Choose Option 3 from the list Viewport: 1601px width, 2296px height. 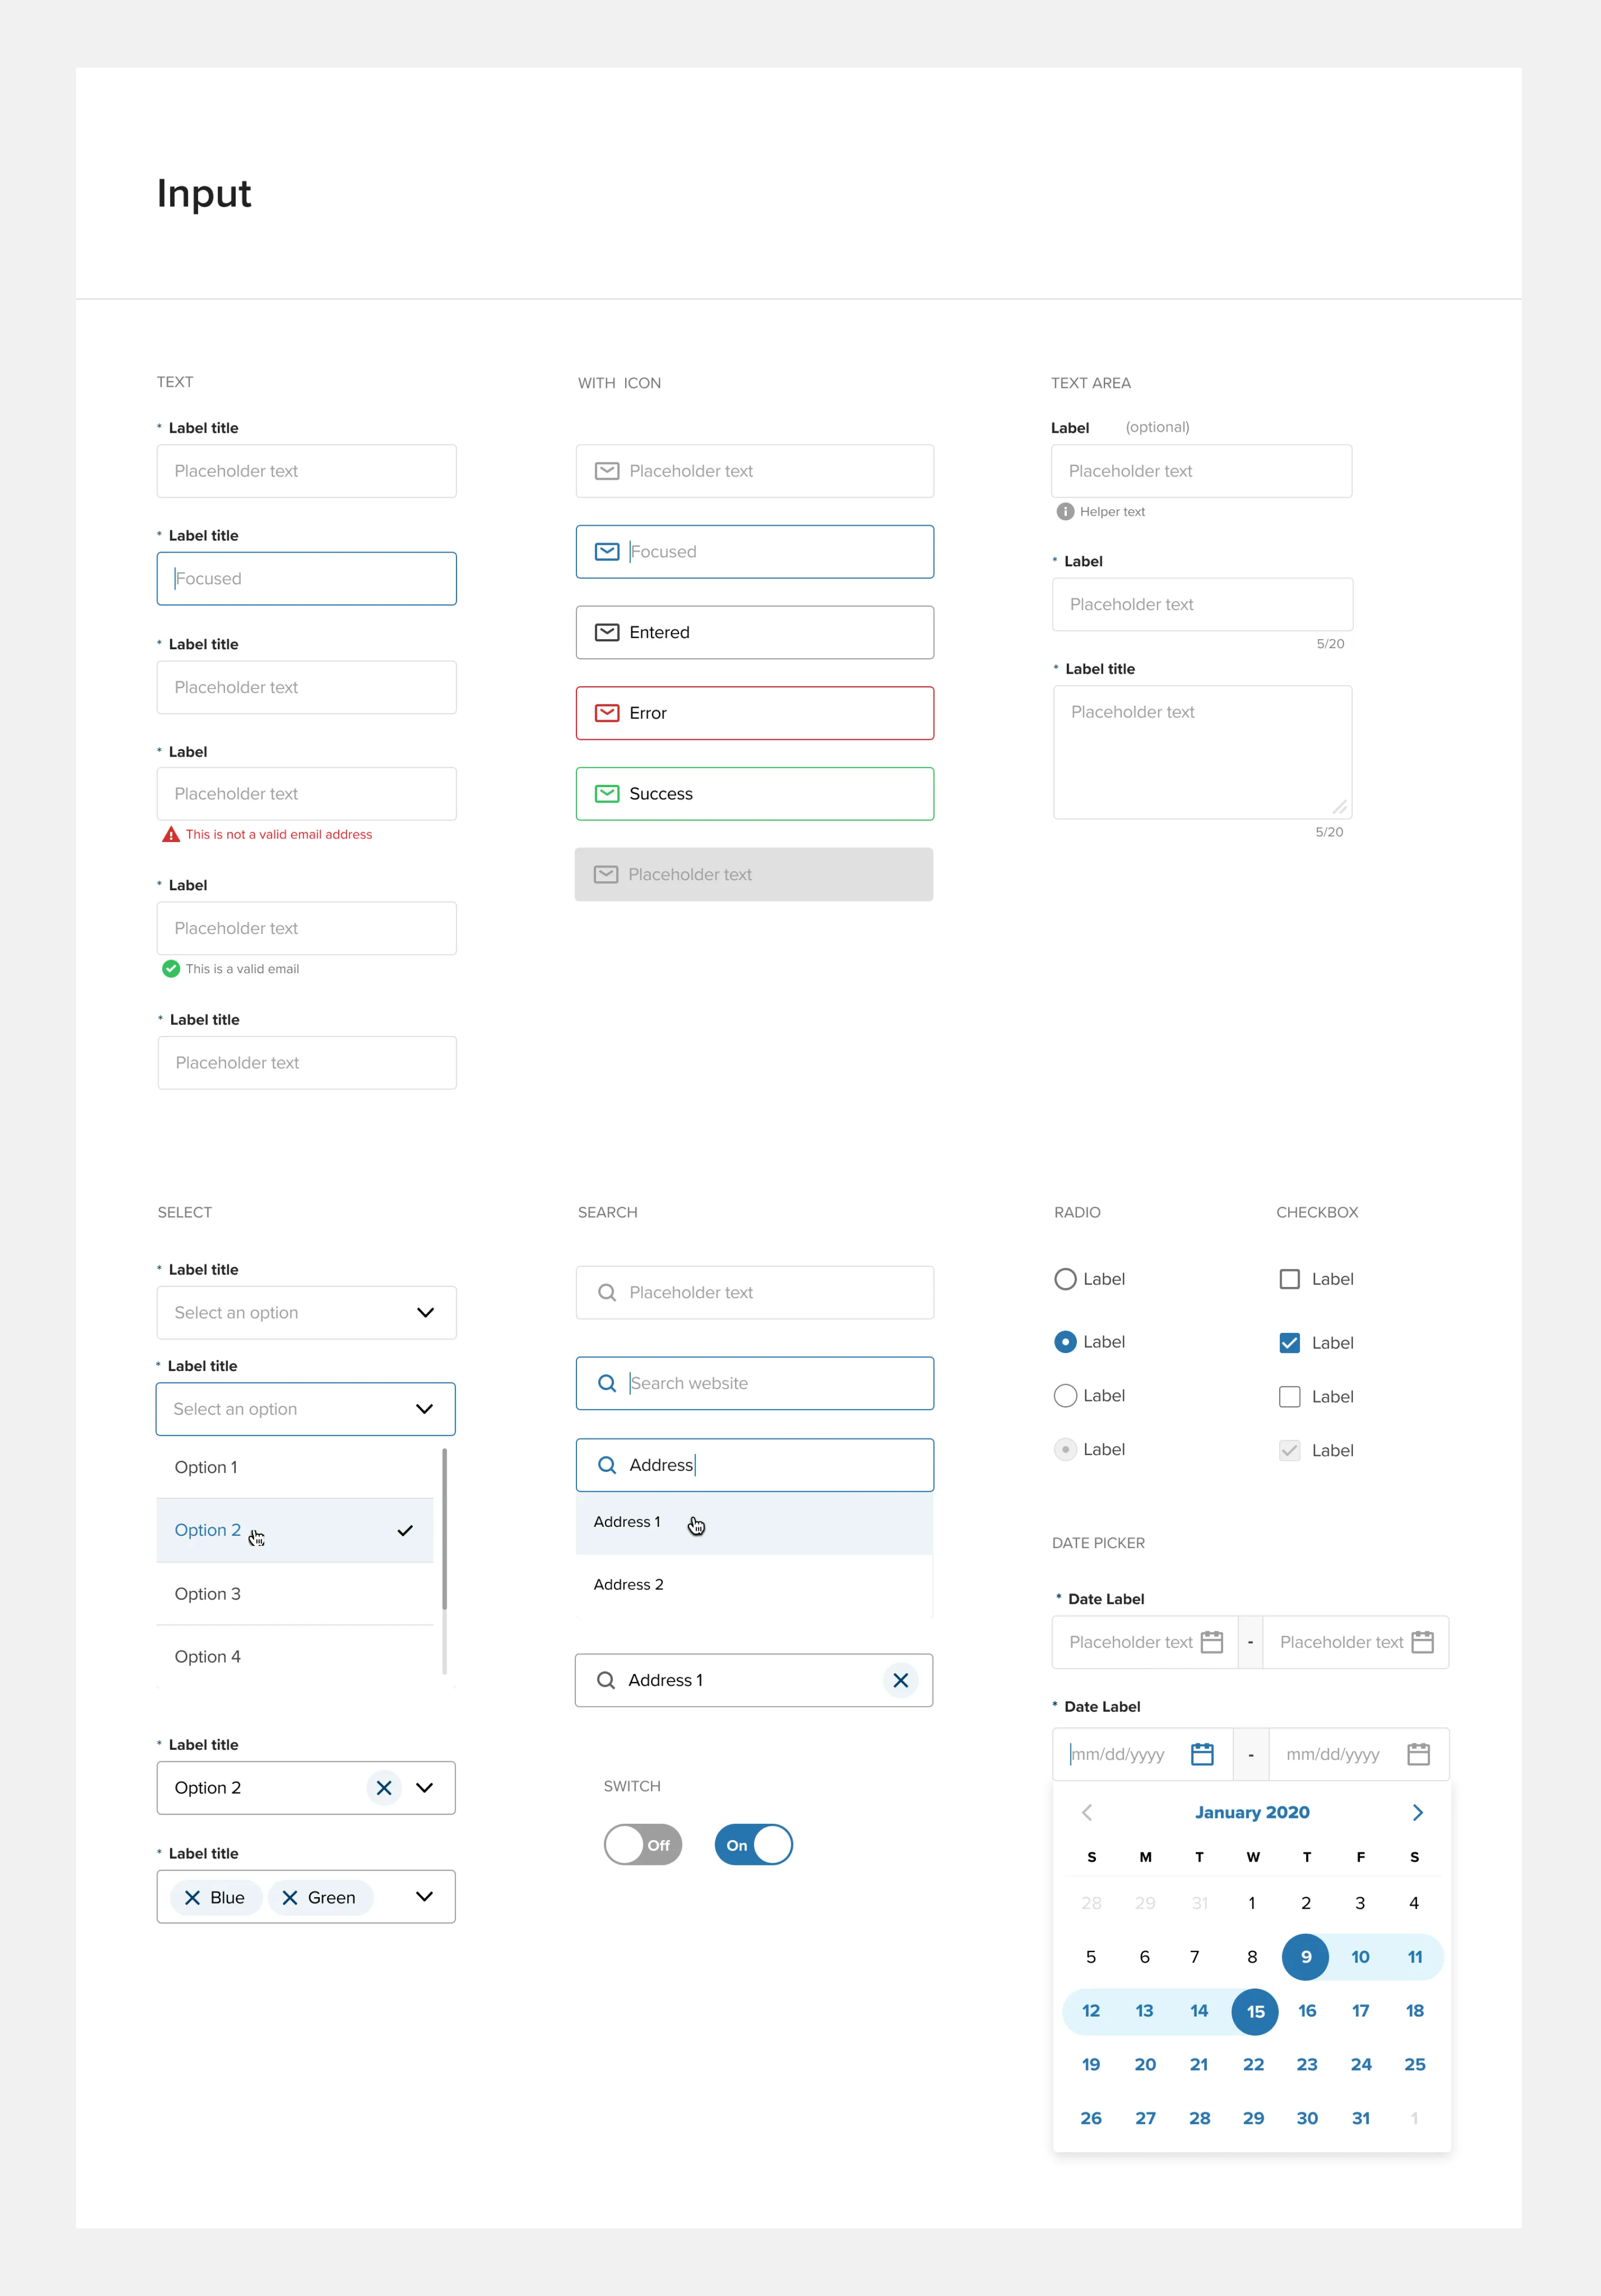click(x=295, y=1594)
